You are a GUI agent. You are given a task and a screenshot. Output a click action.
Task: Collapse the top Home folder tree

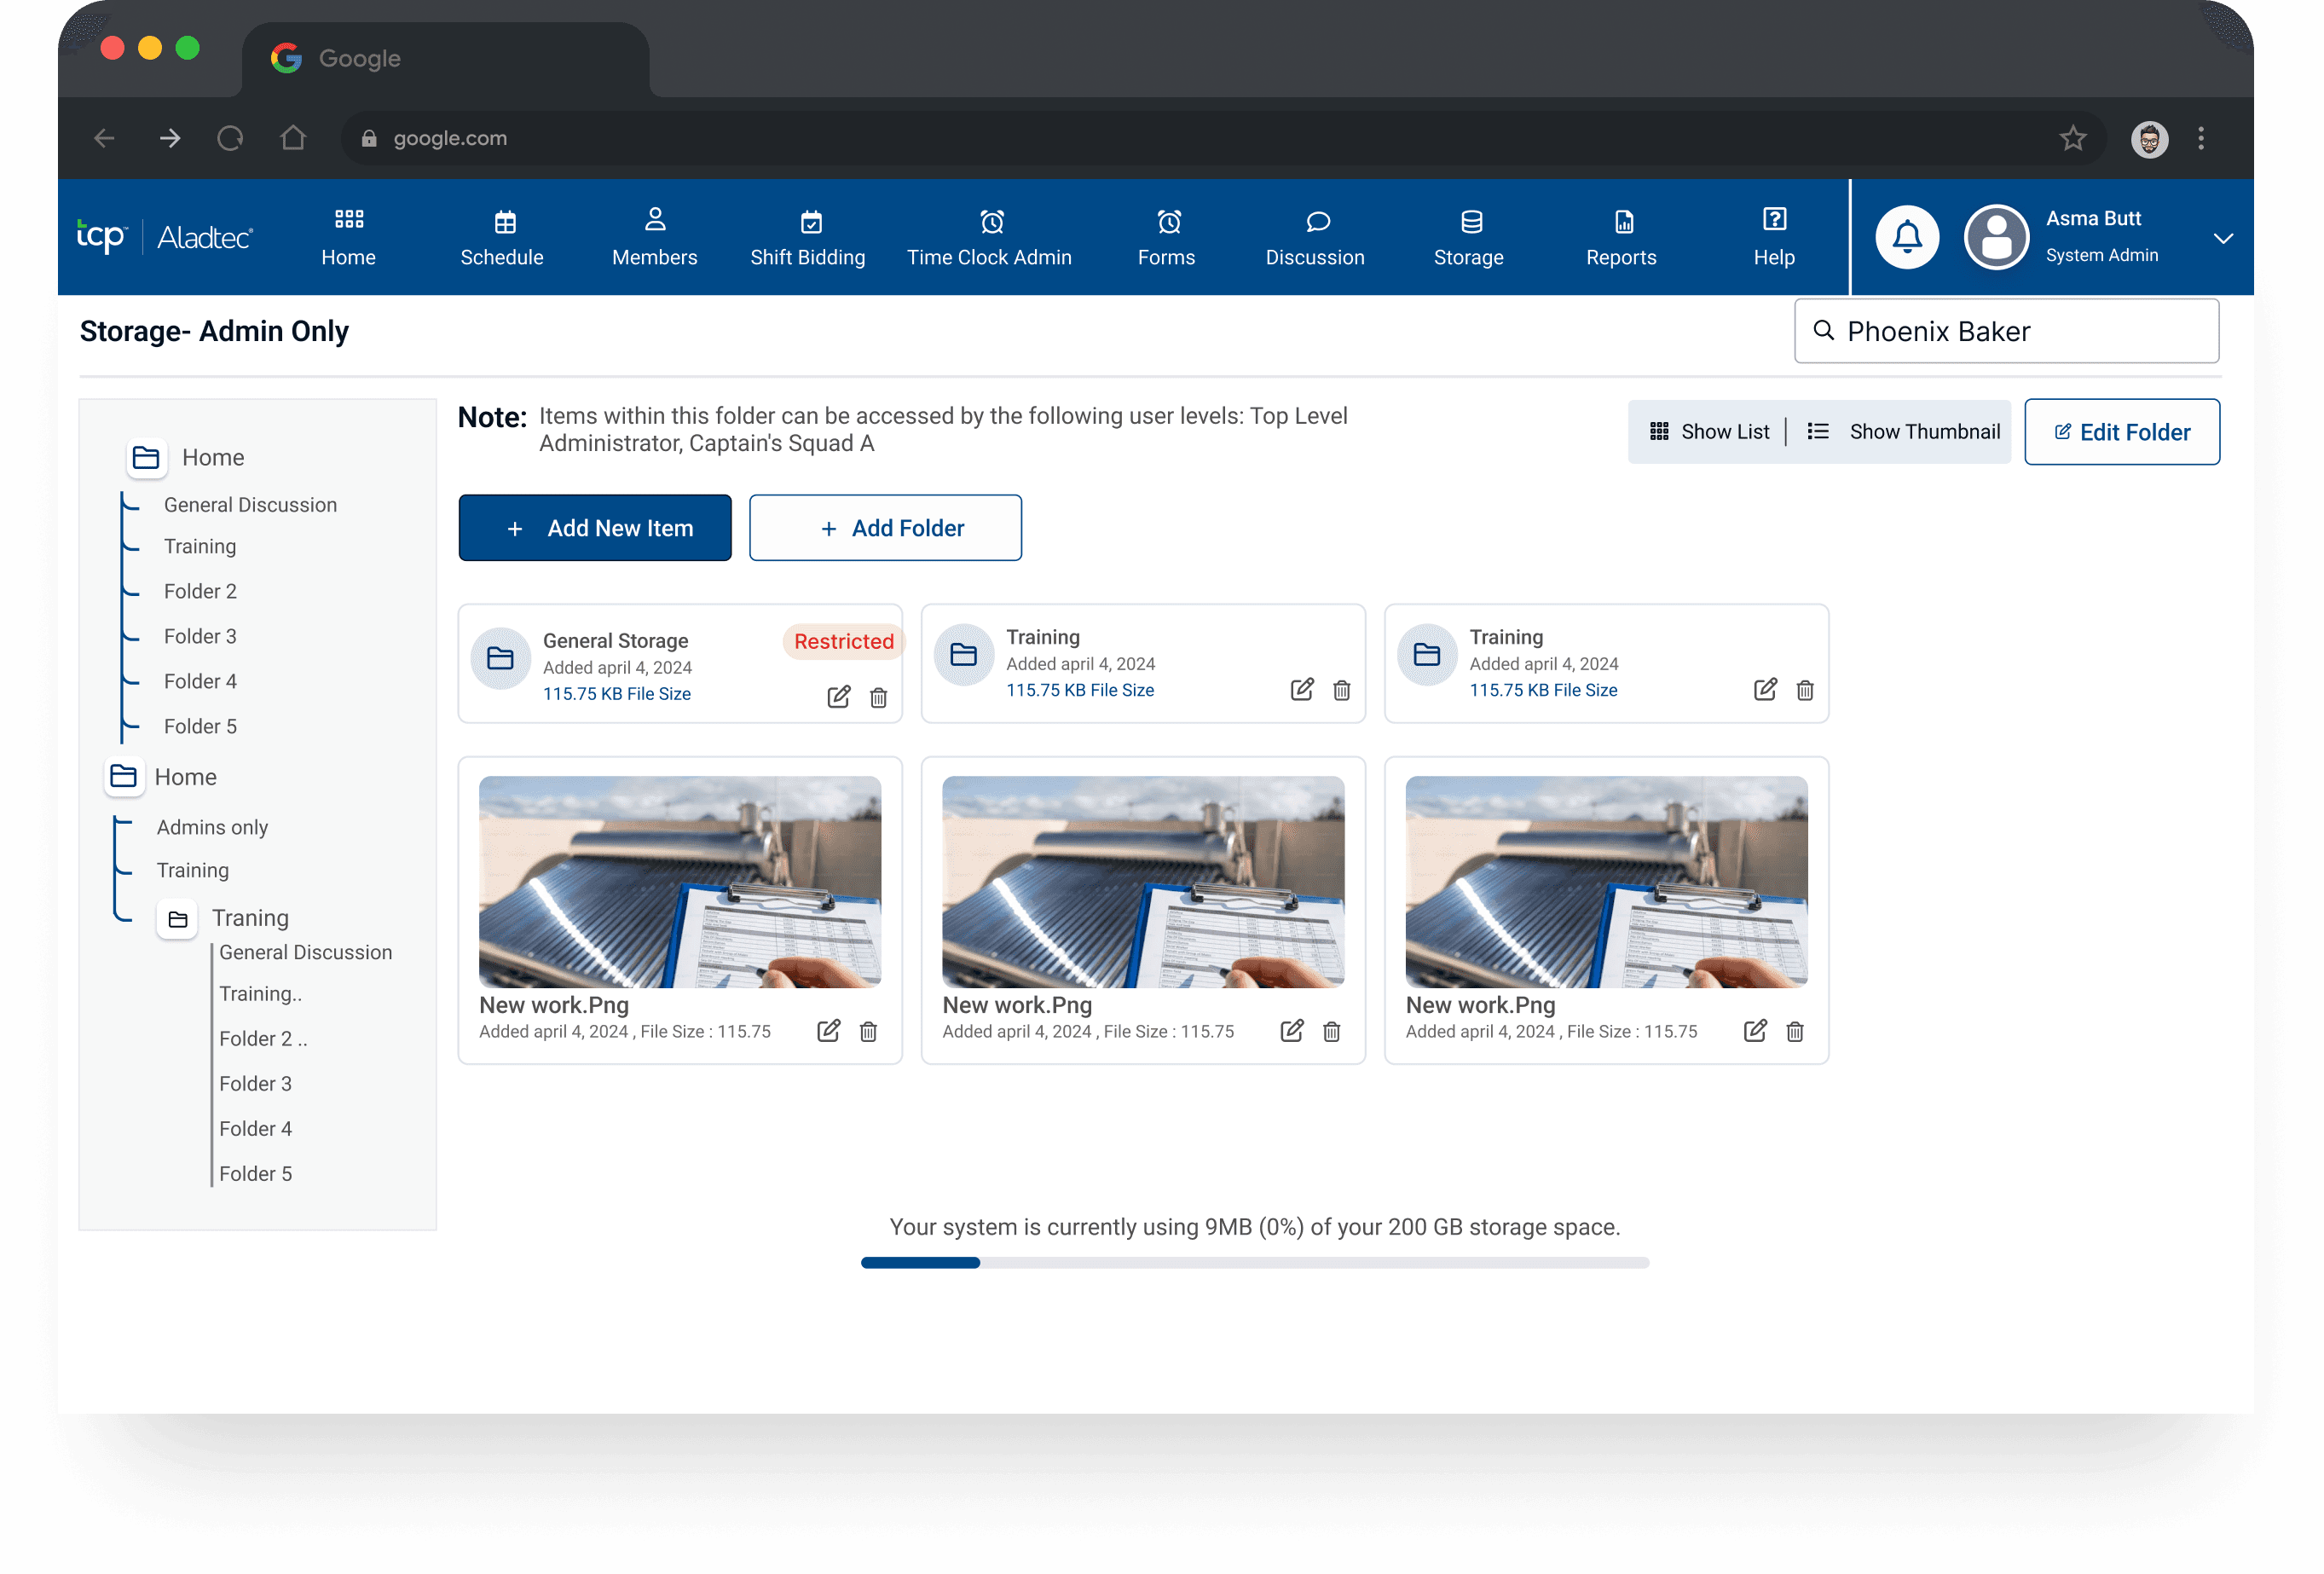click(146, 457)
